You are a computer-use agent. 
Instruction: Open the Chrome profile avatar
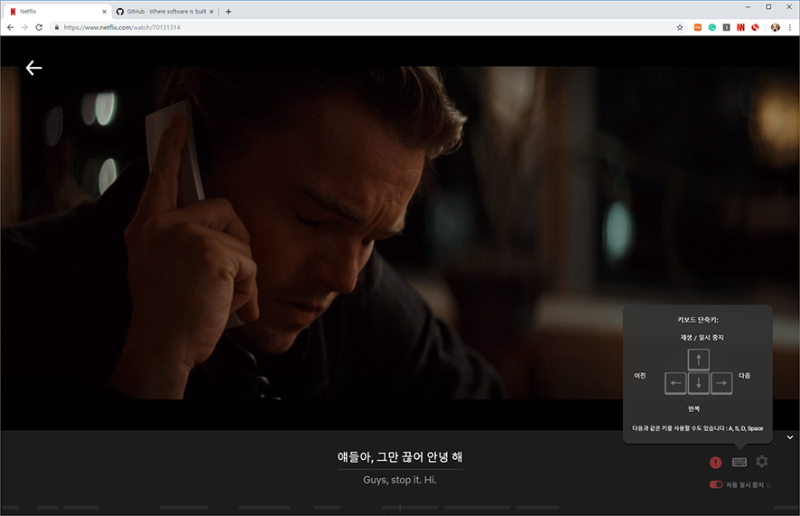pyautogui.click(x=775, y=27)
